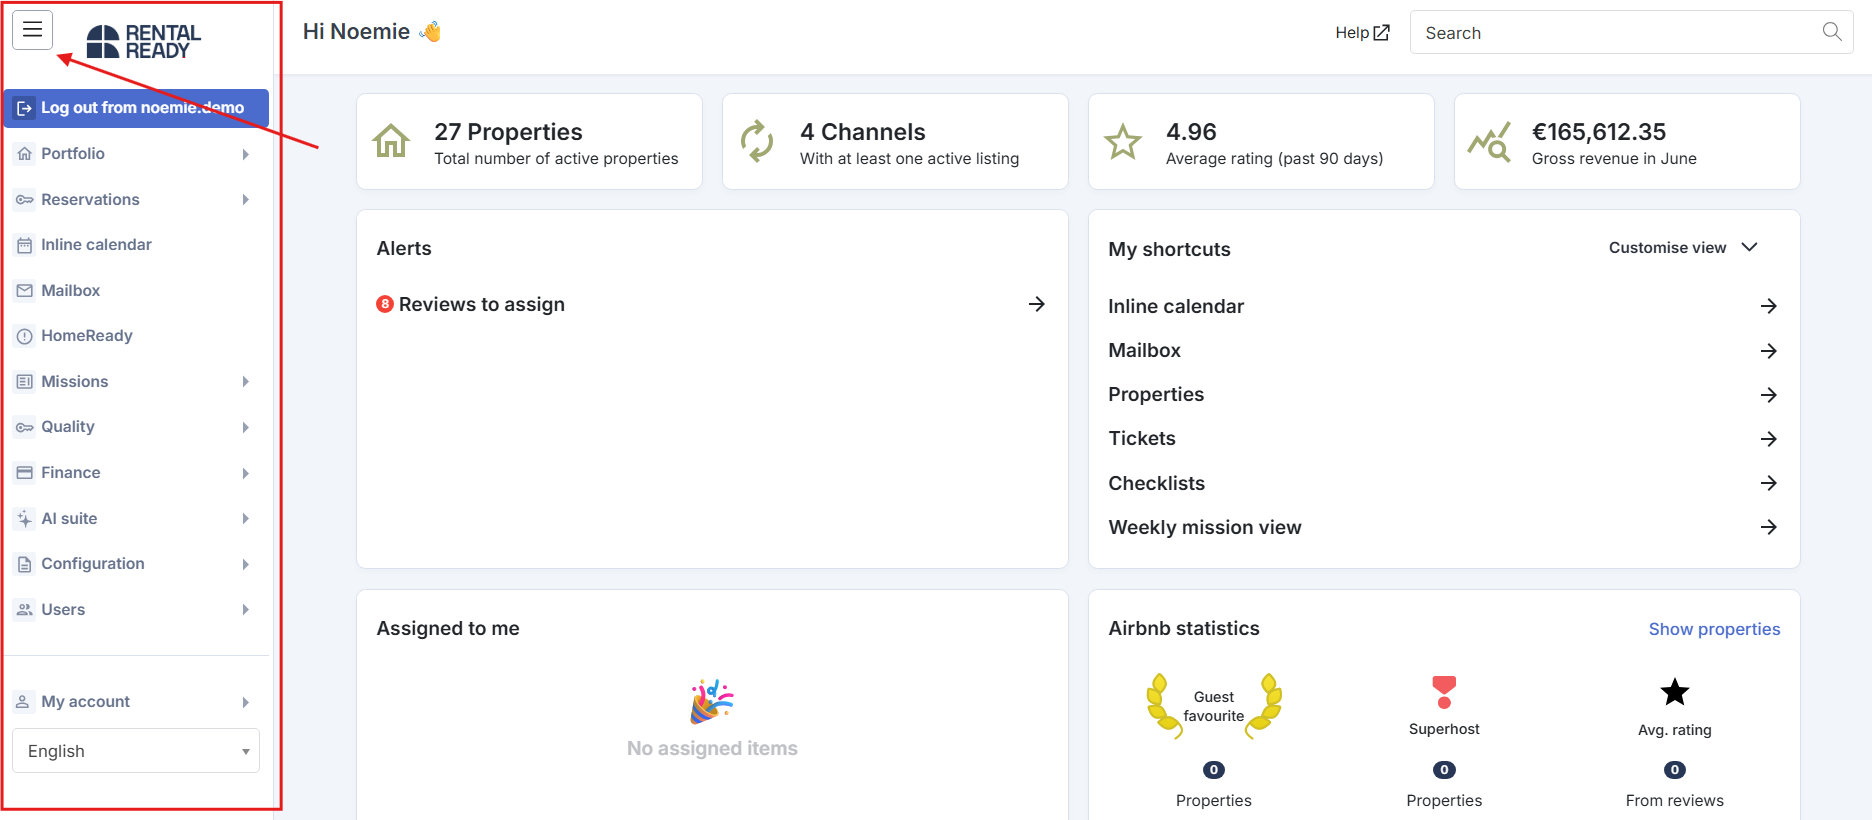This screenshot has height=820, width=1872.
Task: Open Mailbox in the sidebar
Action: (x=71, y=291)
